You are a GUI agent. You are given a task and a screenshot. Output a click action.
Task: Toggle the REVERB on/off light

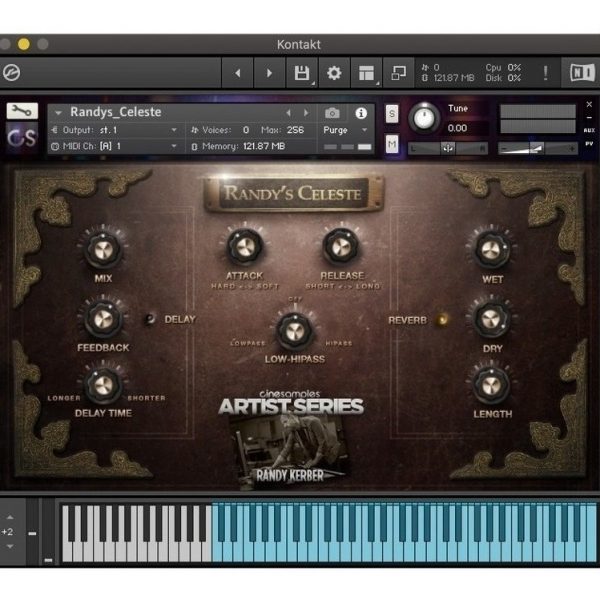443,319
